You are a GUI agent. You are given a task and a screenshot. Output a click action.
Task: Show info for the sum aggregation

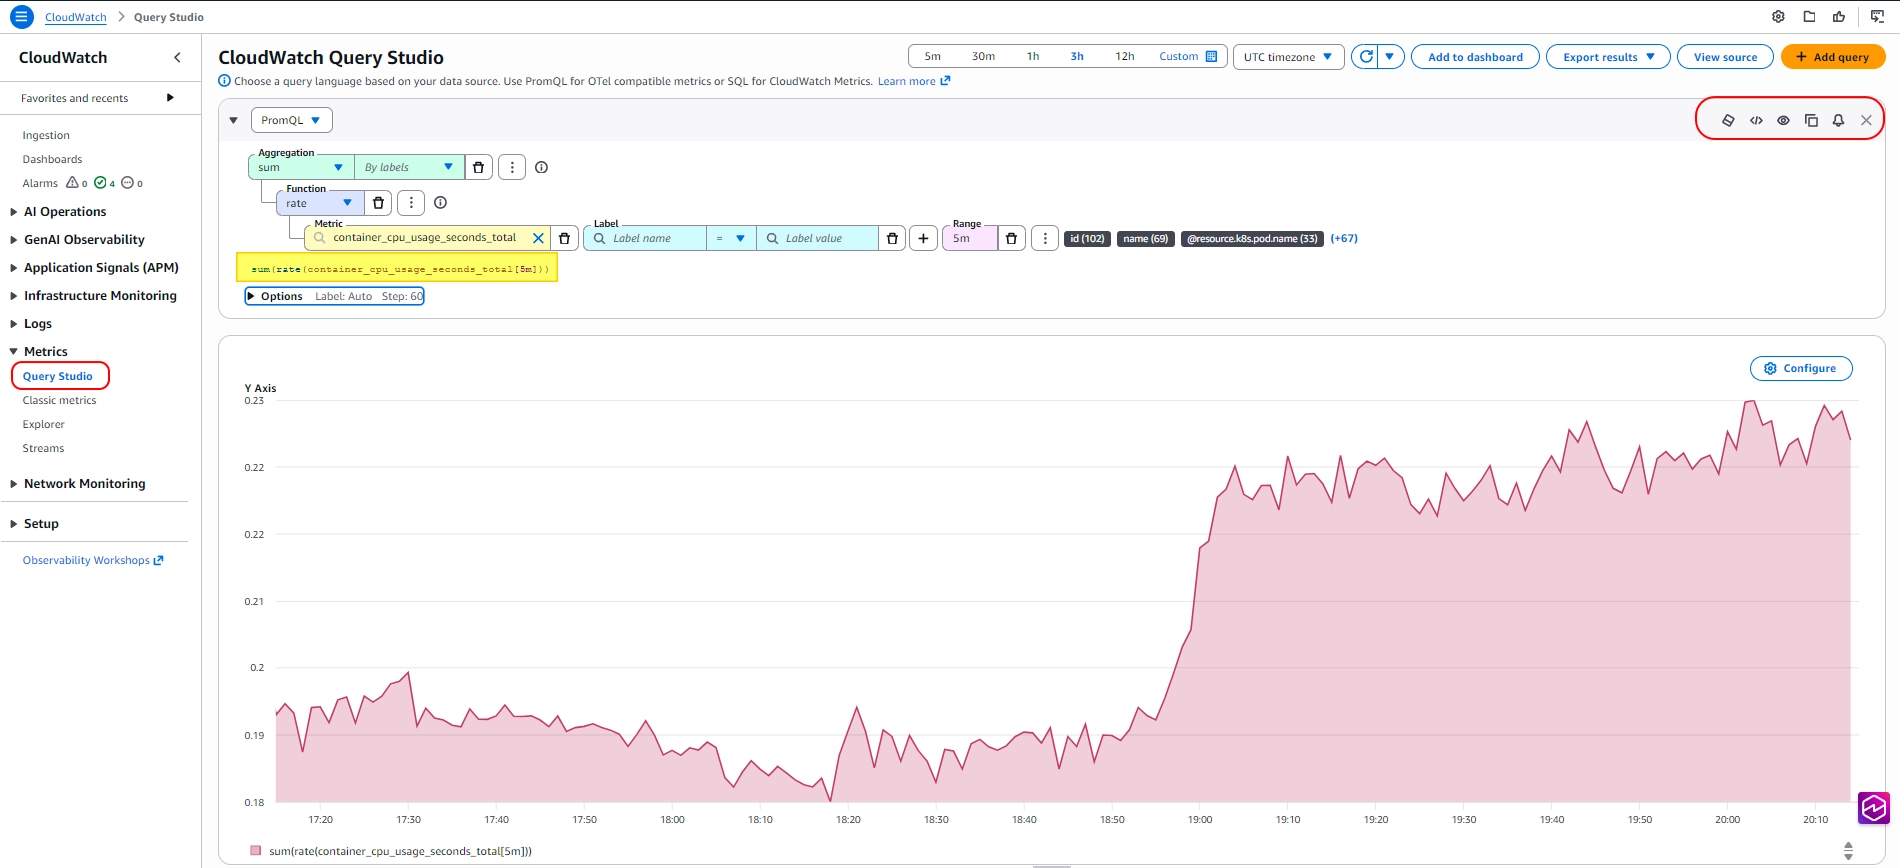(x=541, y=168)
